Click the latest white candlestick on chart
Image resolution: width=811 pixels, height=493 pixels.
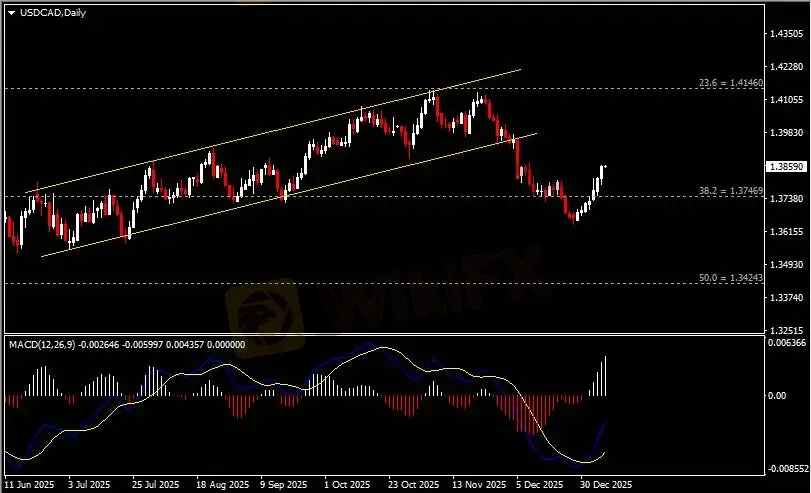point(603,172)
